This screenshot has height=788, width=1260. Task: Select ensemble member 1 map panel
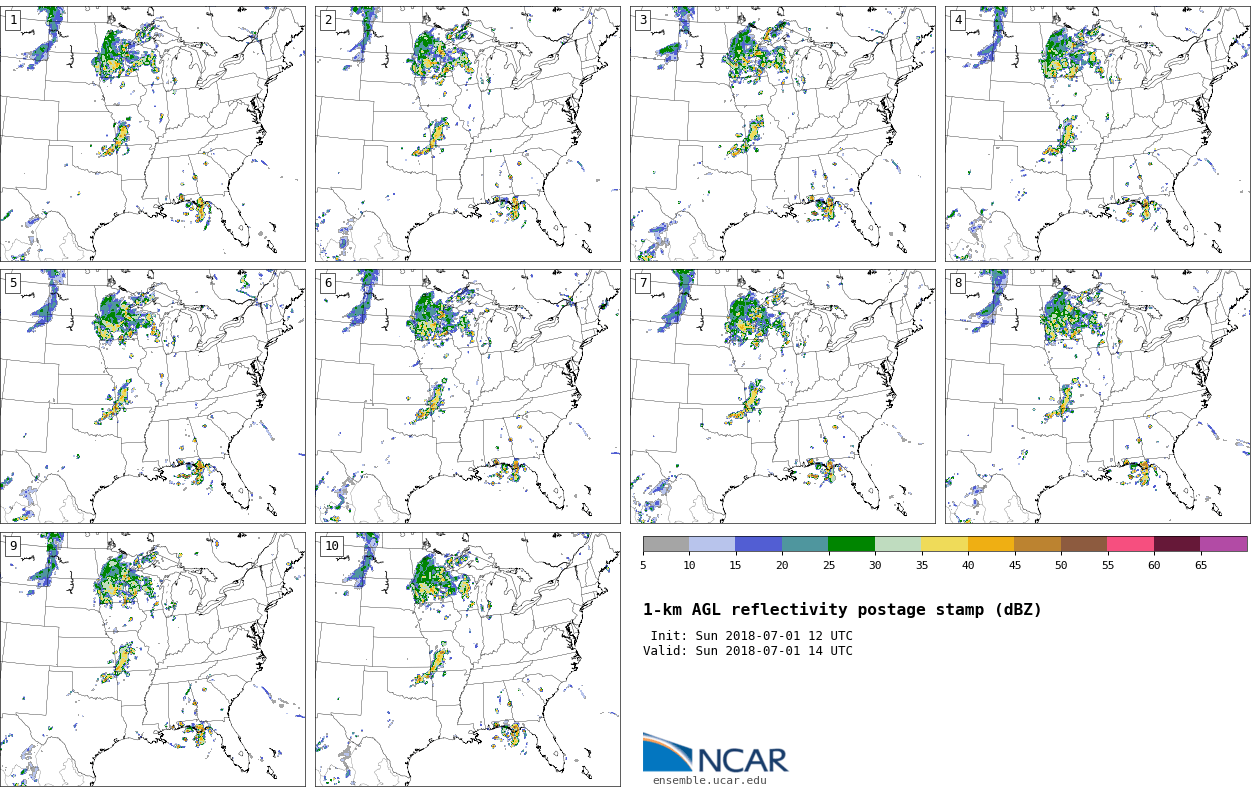153,134
